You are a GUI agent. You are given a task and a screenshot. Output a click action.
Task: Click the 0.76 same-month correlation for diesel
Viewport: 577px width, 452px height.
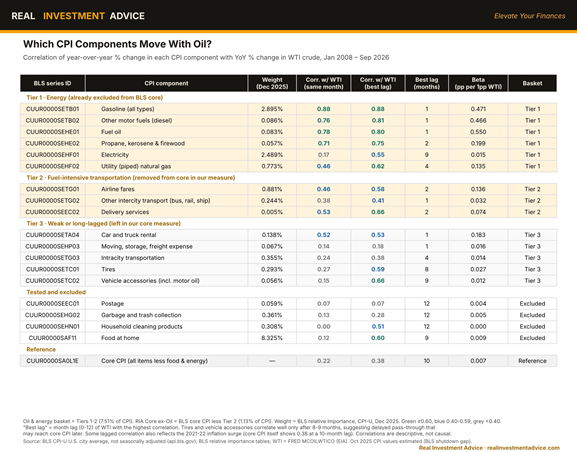click(323, 120)
